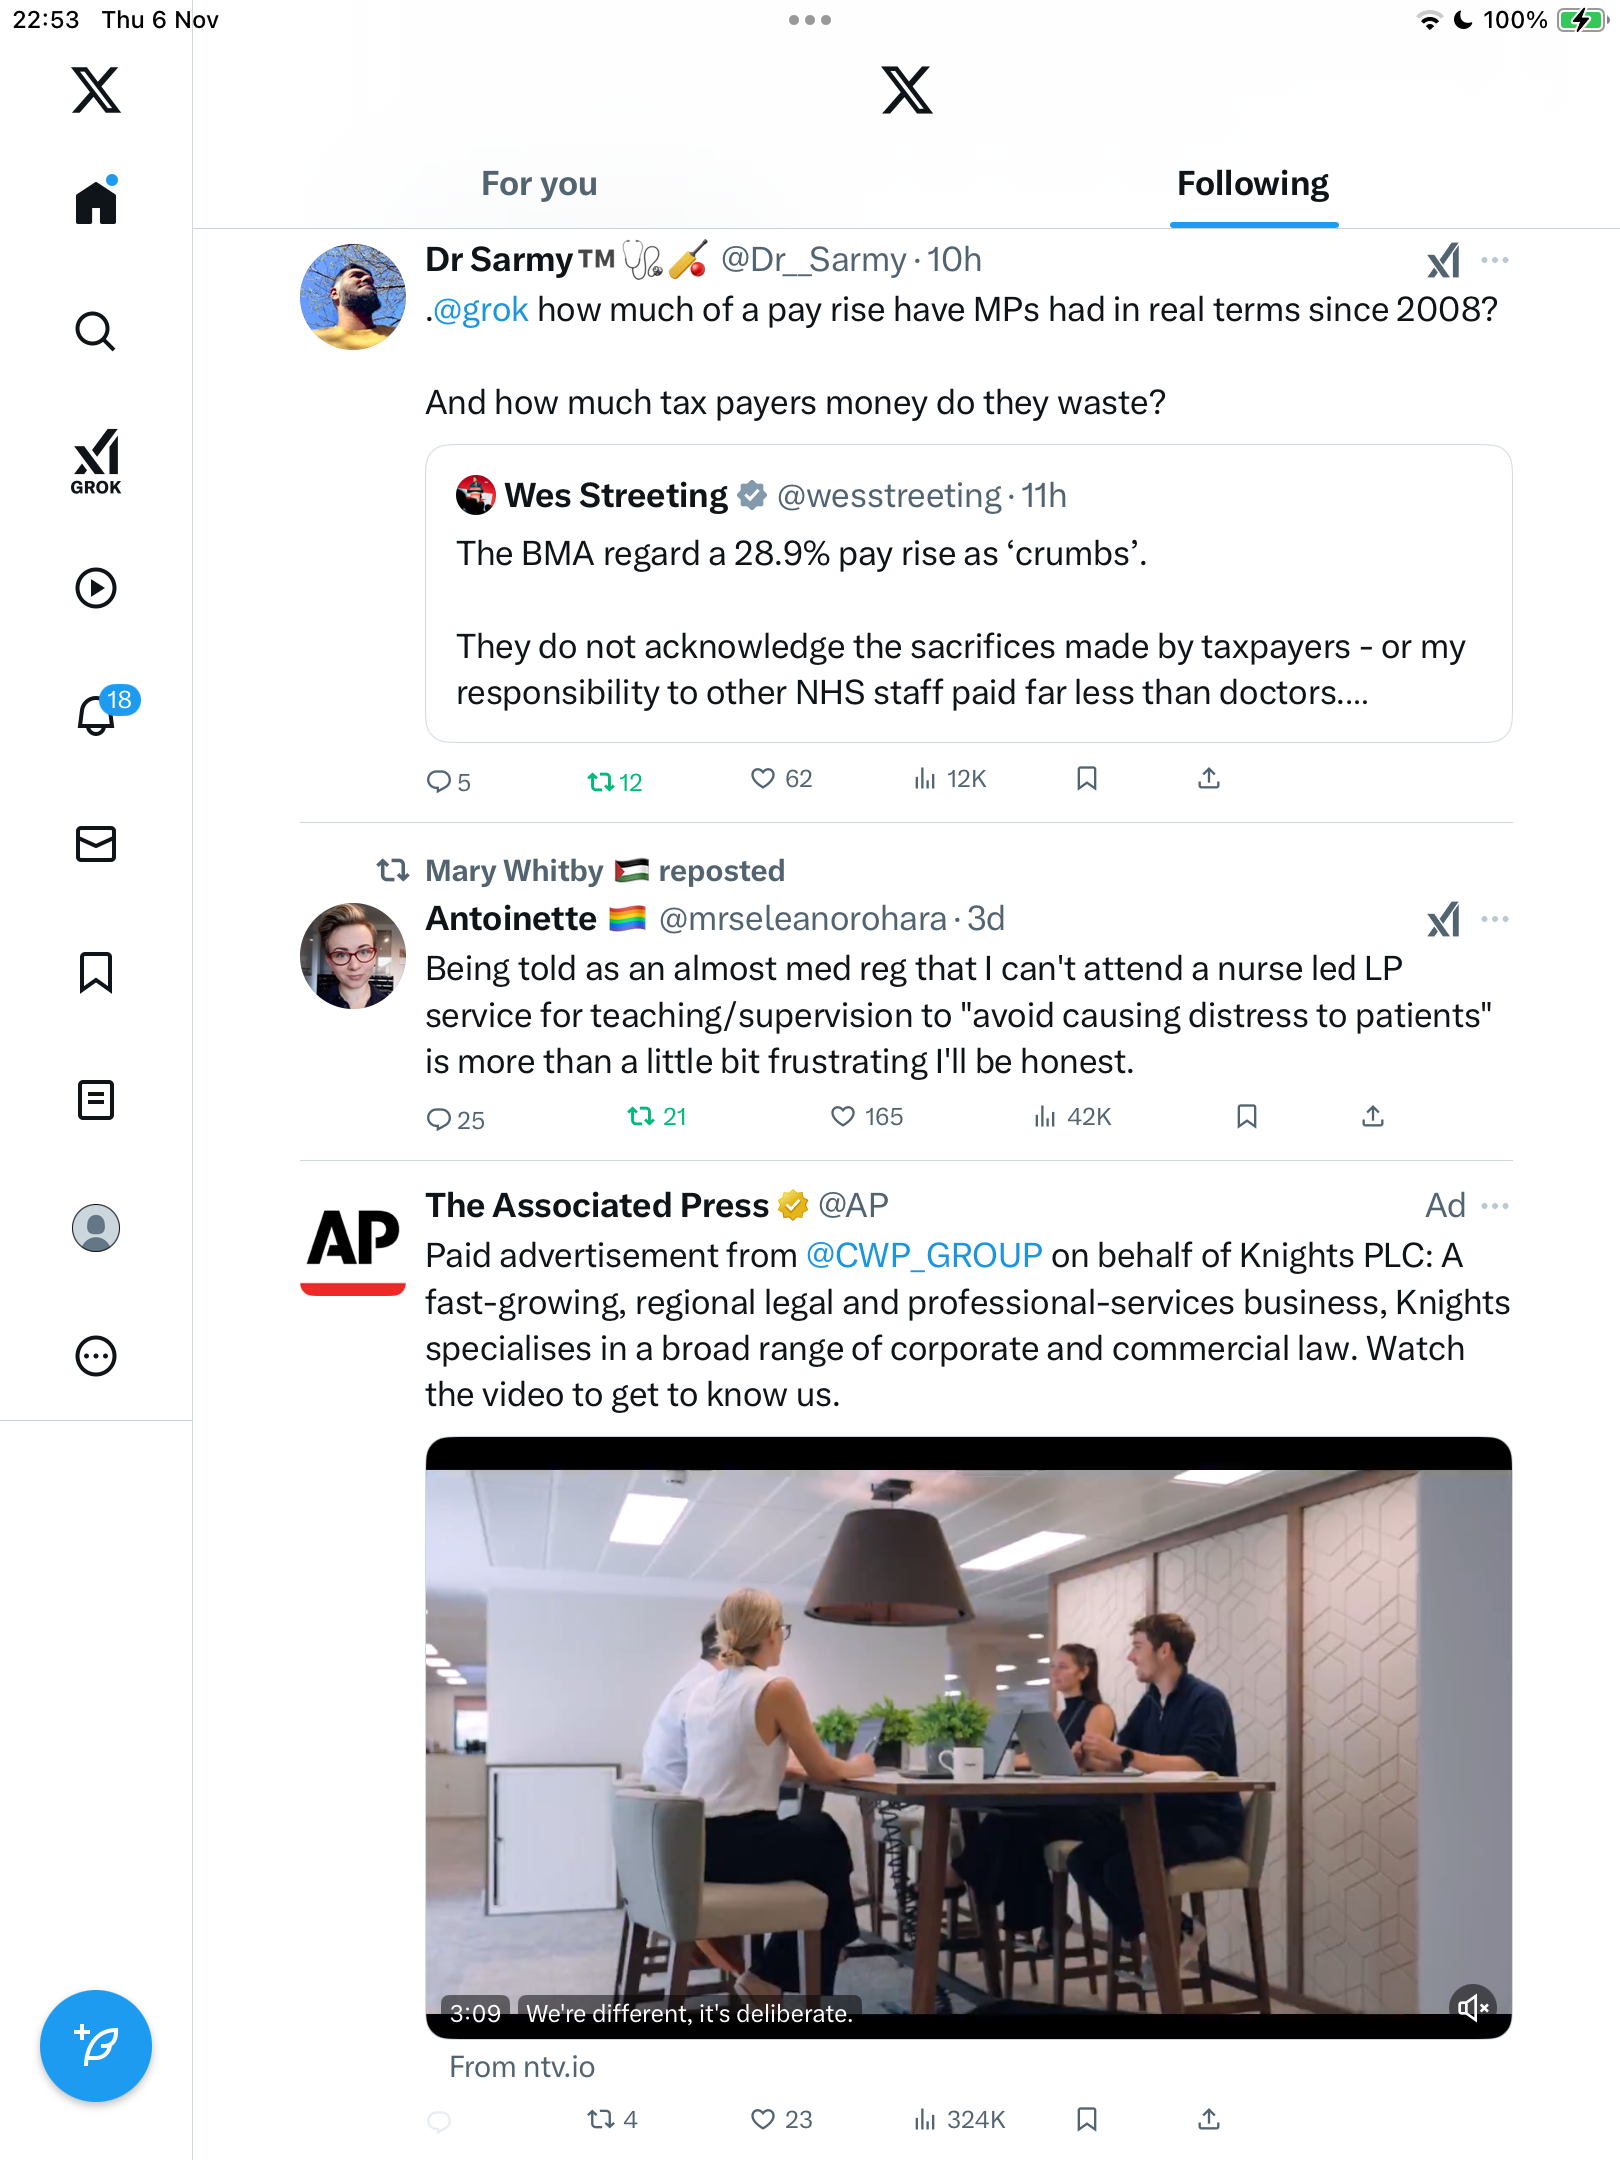Like Antoinette's post with 165 likes
Screen dimensions: 1620x2160
point(844,1116)
